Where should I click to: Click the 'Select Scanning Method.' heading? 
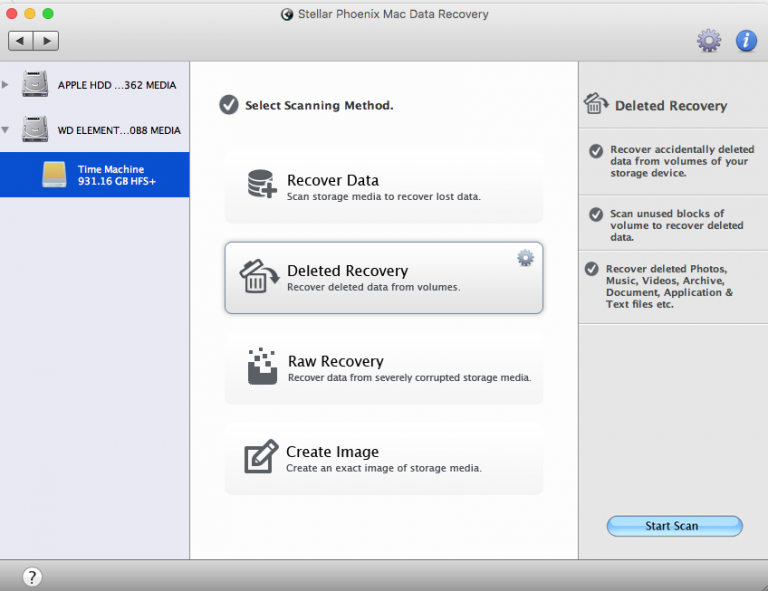(x=319, y=105)
